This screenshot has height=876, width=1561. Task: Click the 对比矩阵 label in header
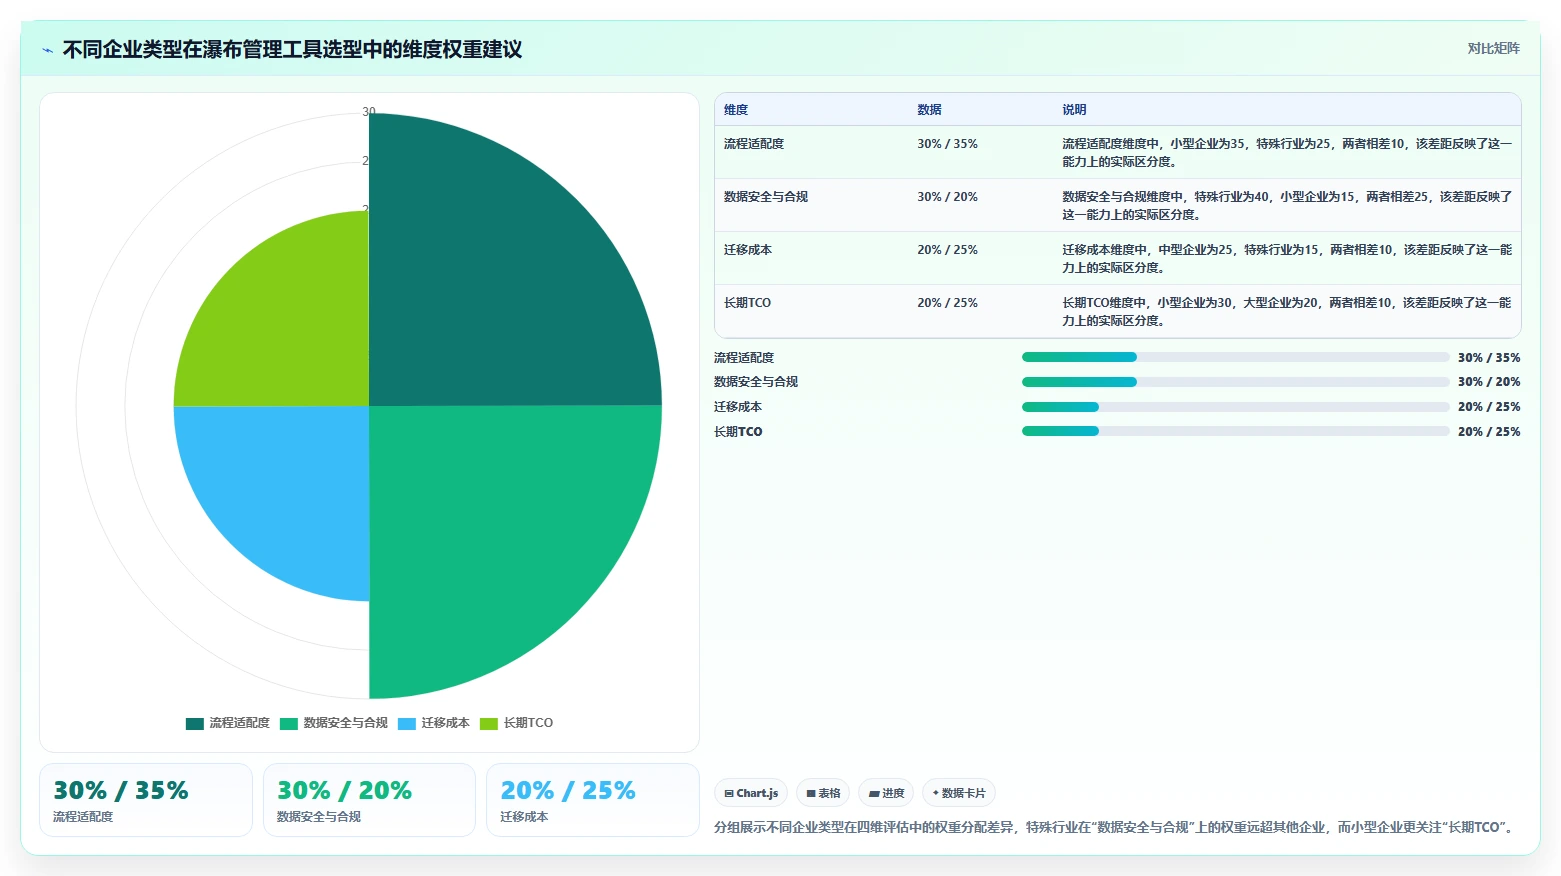click(x=1493, y=48)
